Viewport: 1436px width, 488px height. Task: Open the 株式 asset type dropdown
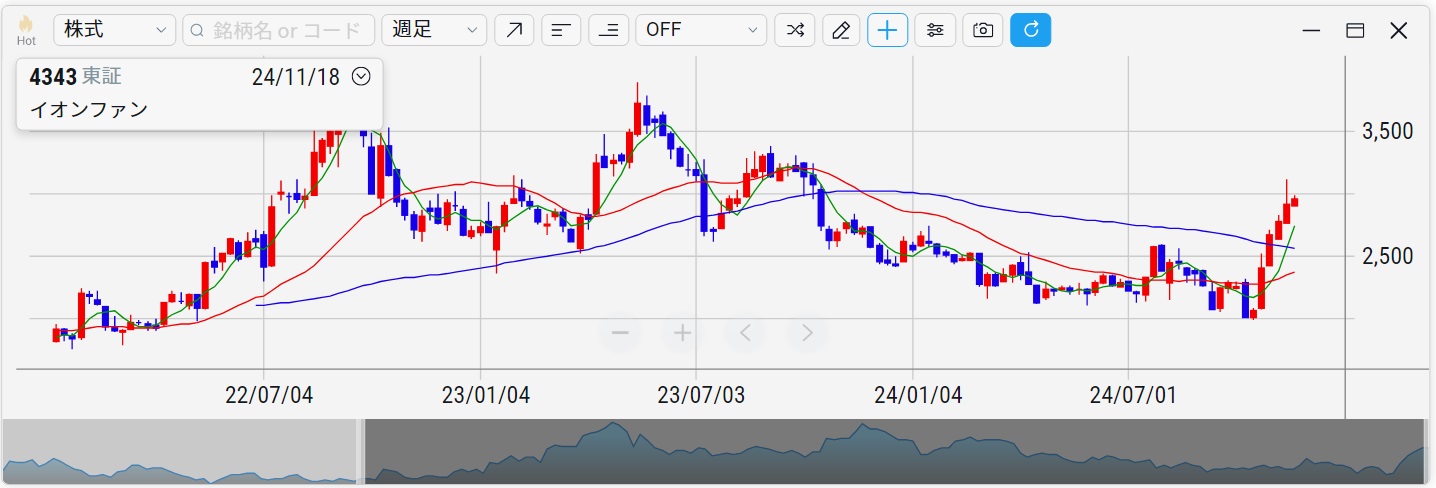point(114,30)
